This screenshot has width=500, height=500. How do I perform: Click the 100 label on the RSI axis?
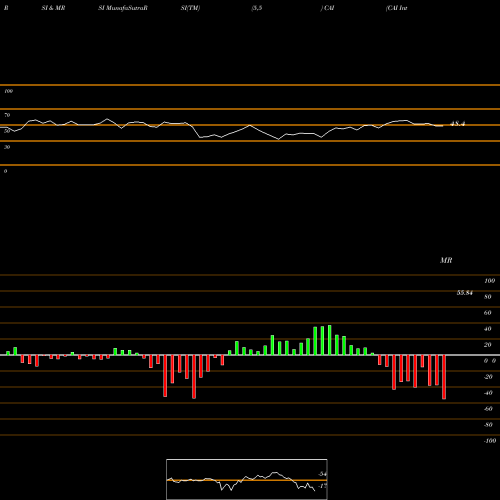point(8,91)
